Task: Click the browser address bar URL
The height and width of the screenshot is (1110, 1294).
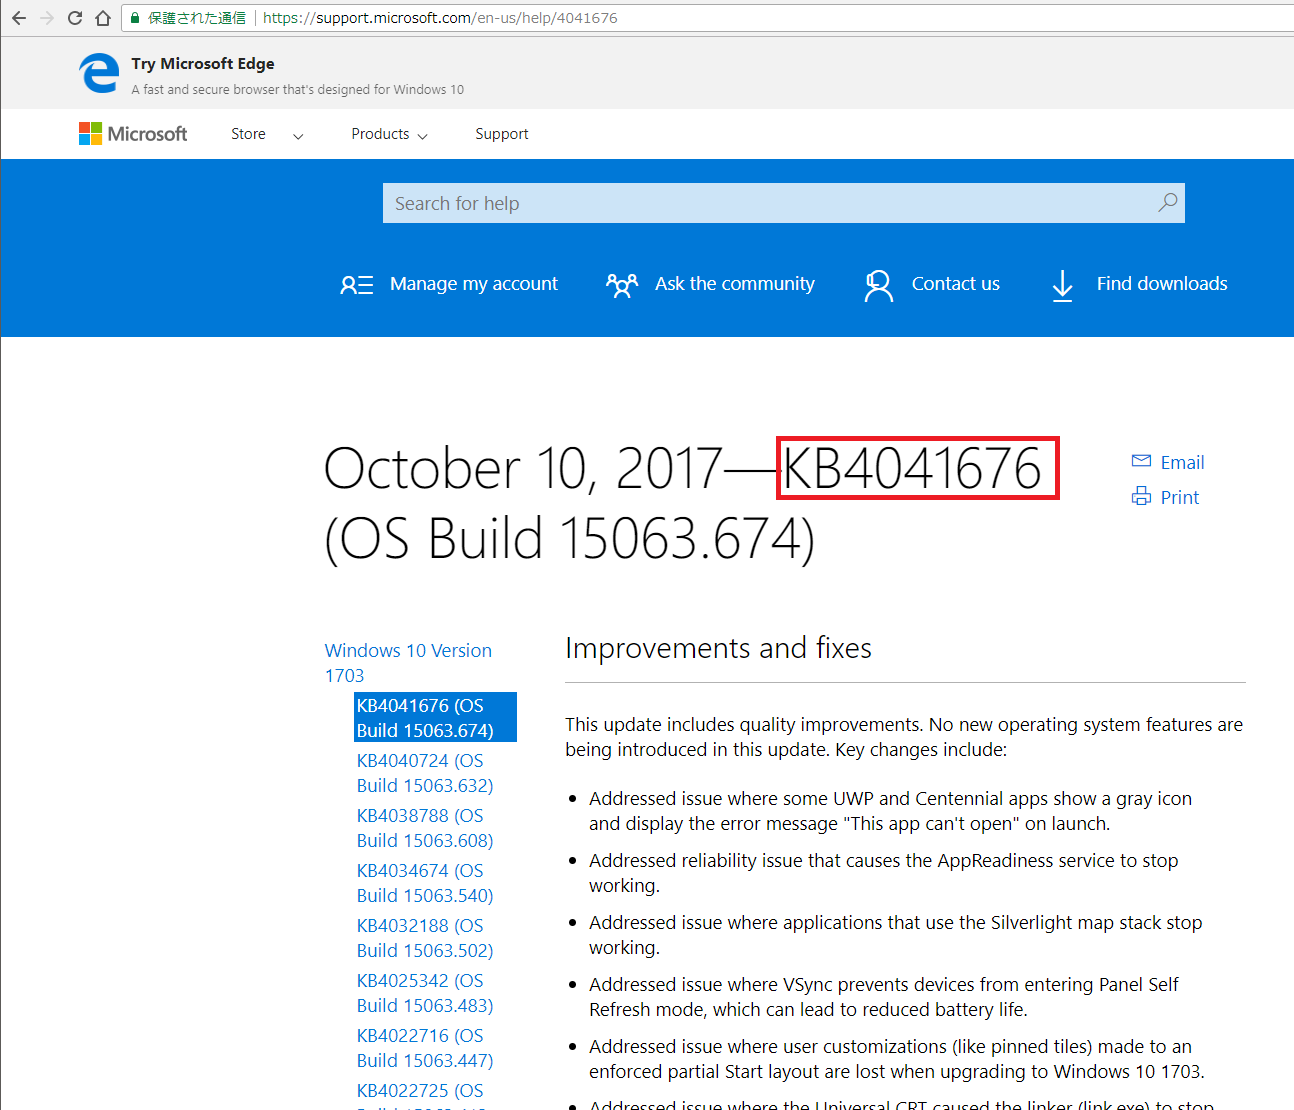Action: [440, 18]
